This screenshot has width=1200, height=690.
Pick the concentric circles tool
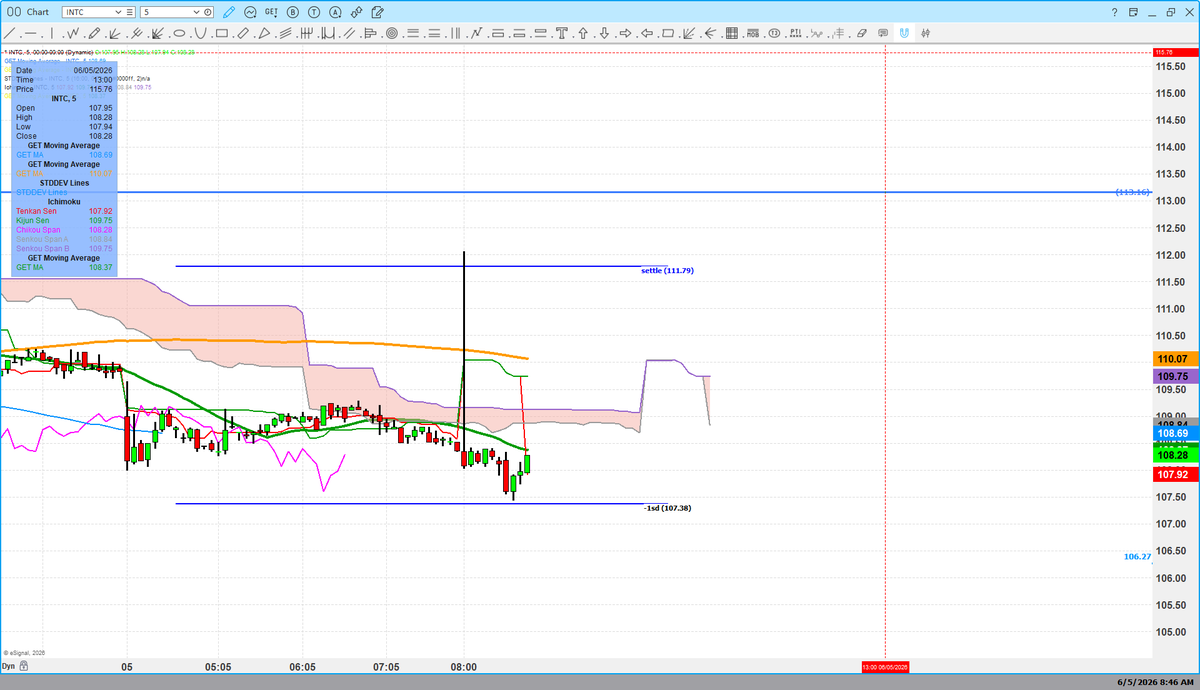point(392,33)
